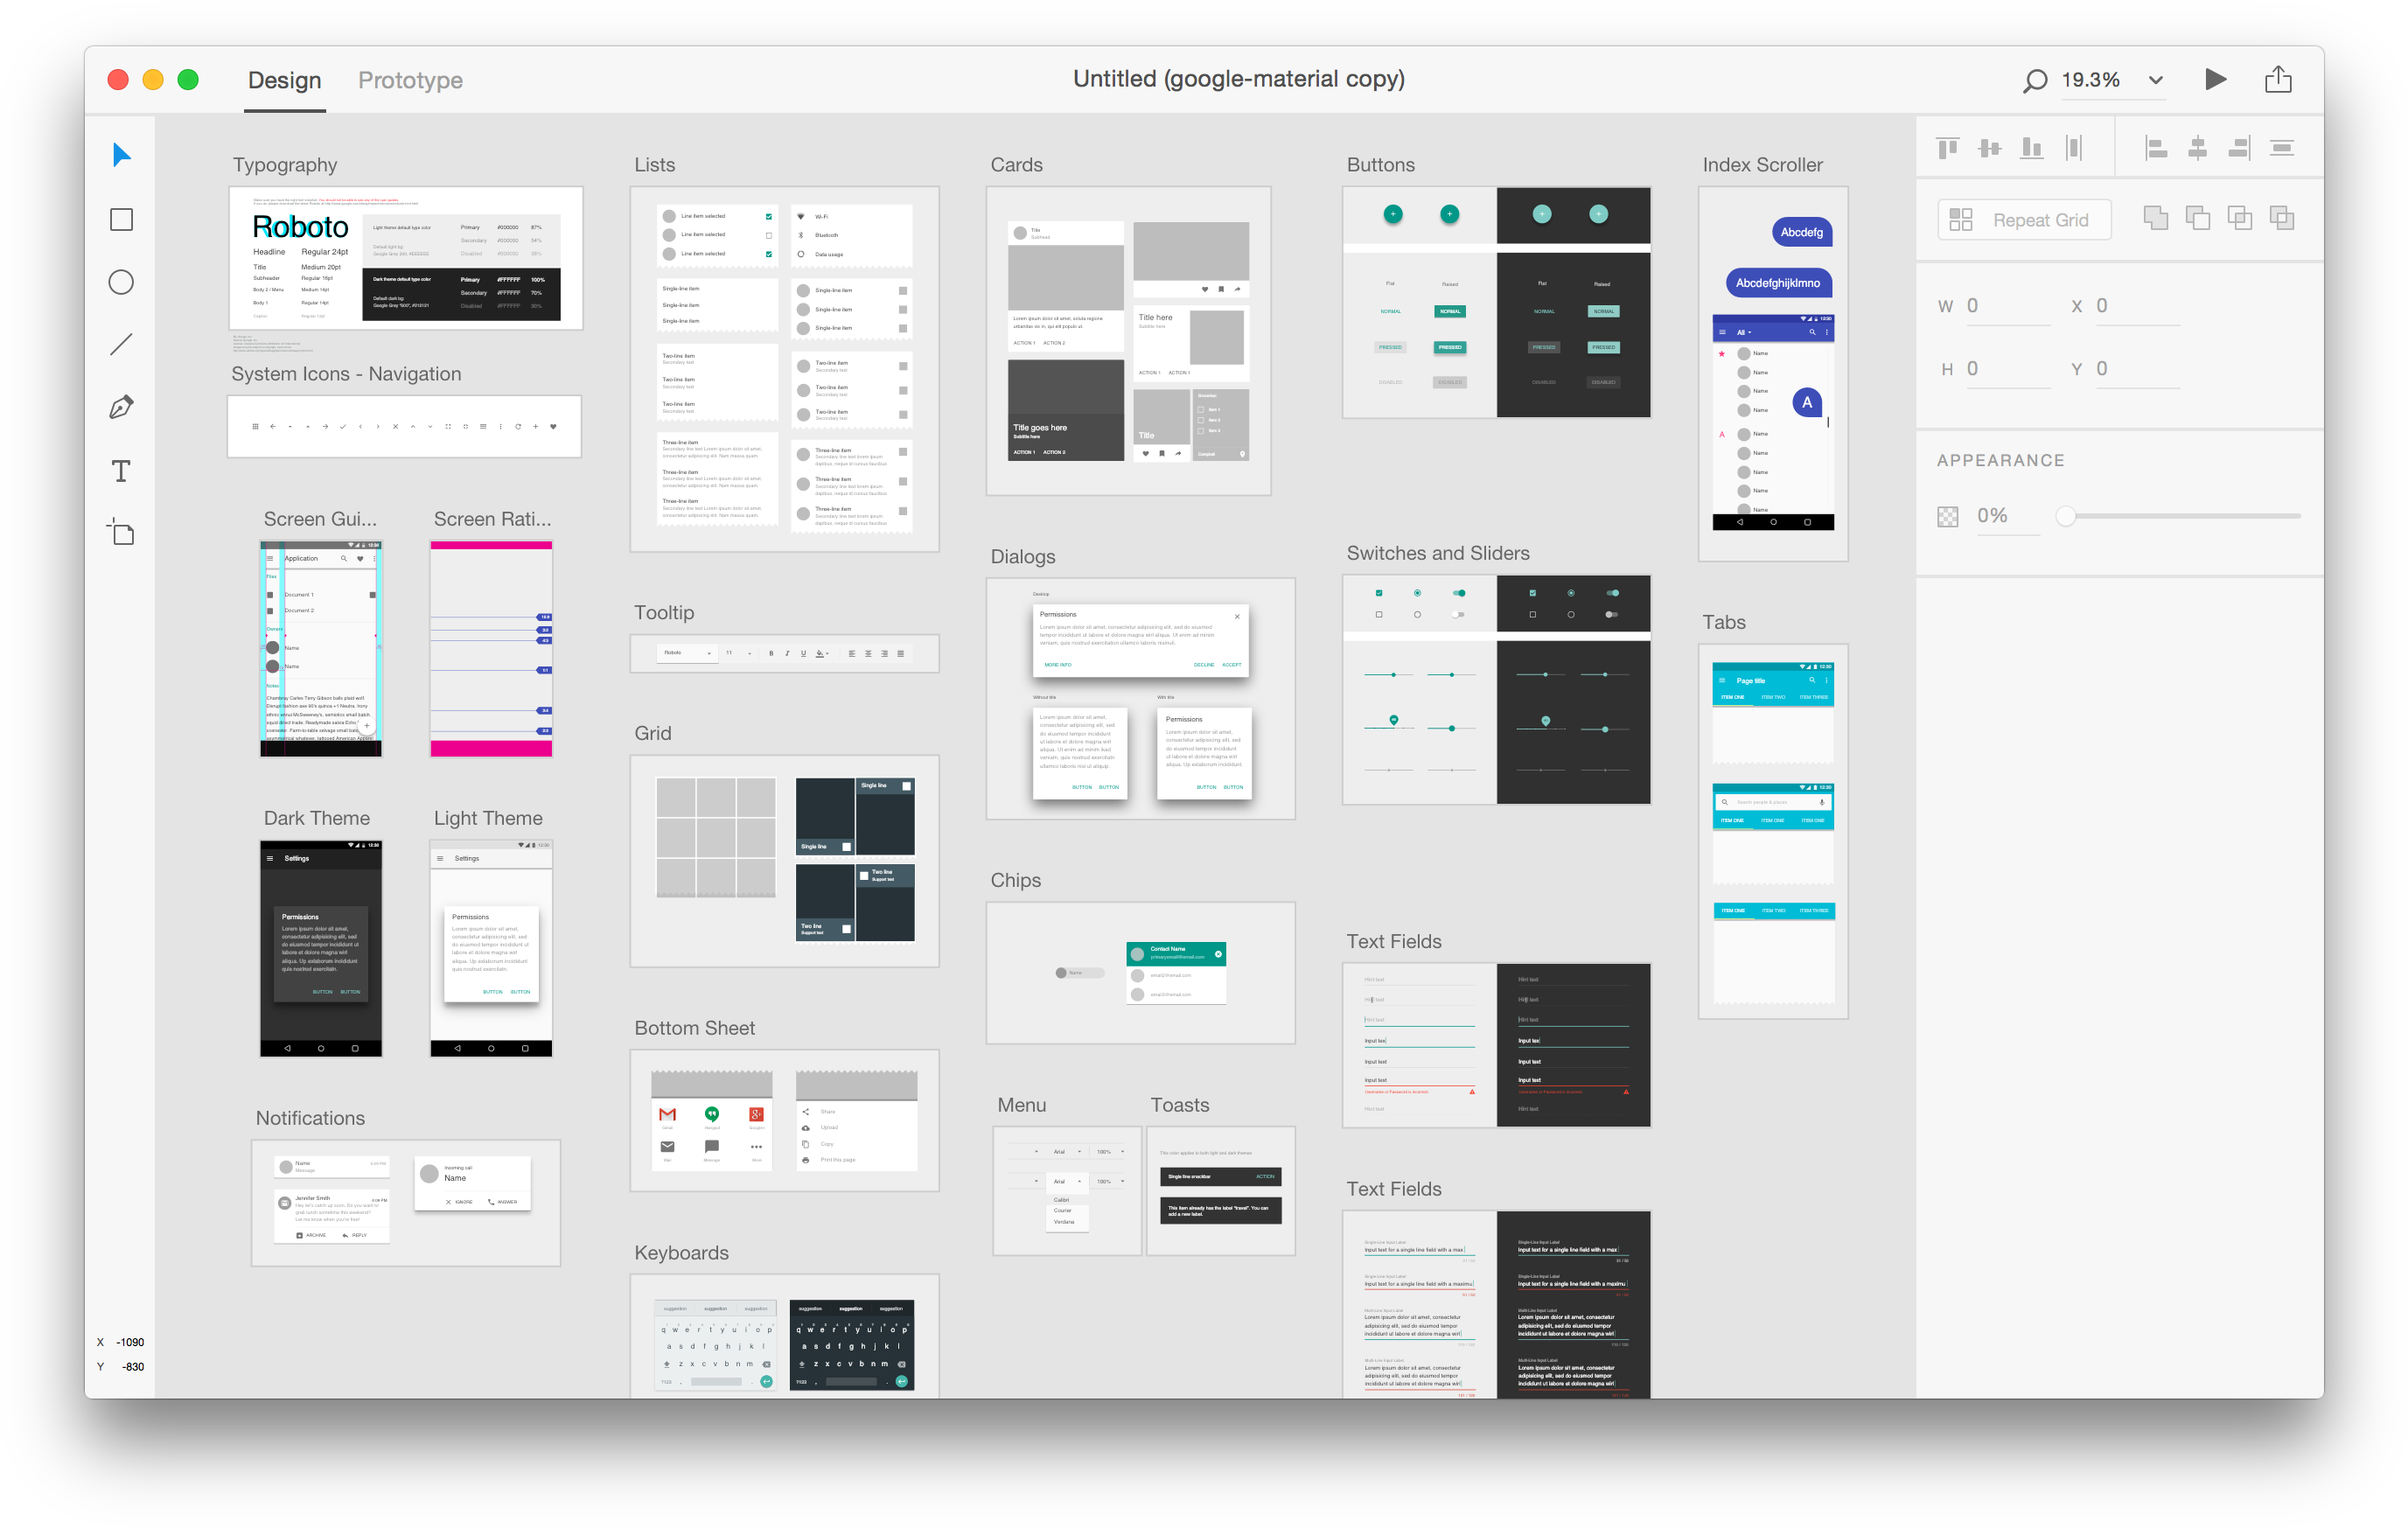Select the Artboard tool
This screenshot has width=2408, height=1528.
click(121, 532)
